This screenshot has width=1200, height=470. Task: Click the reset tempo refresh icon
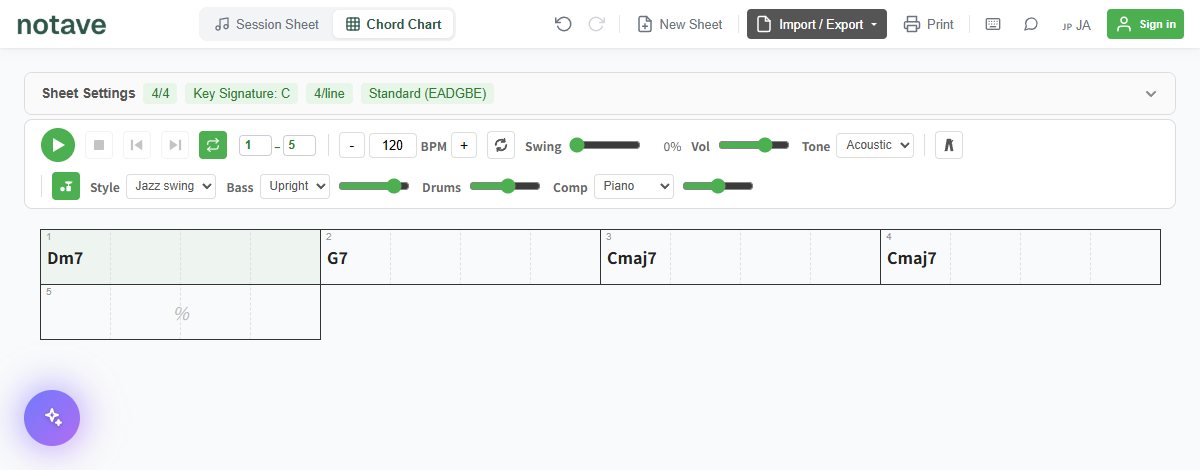[501, 145]
